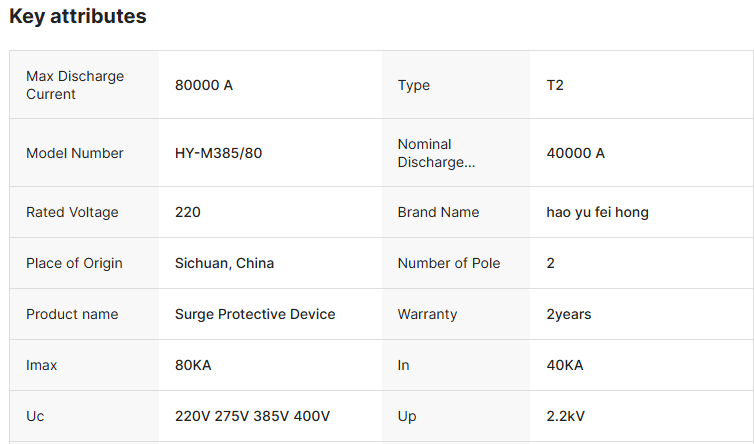Click the Number of Pole label

pyautogui.click(x=449, y=263)
